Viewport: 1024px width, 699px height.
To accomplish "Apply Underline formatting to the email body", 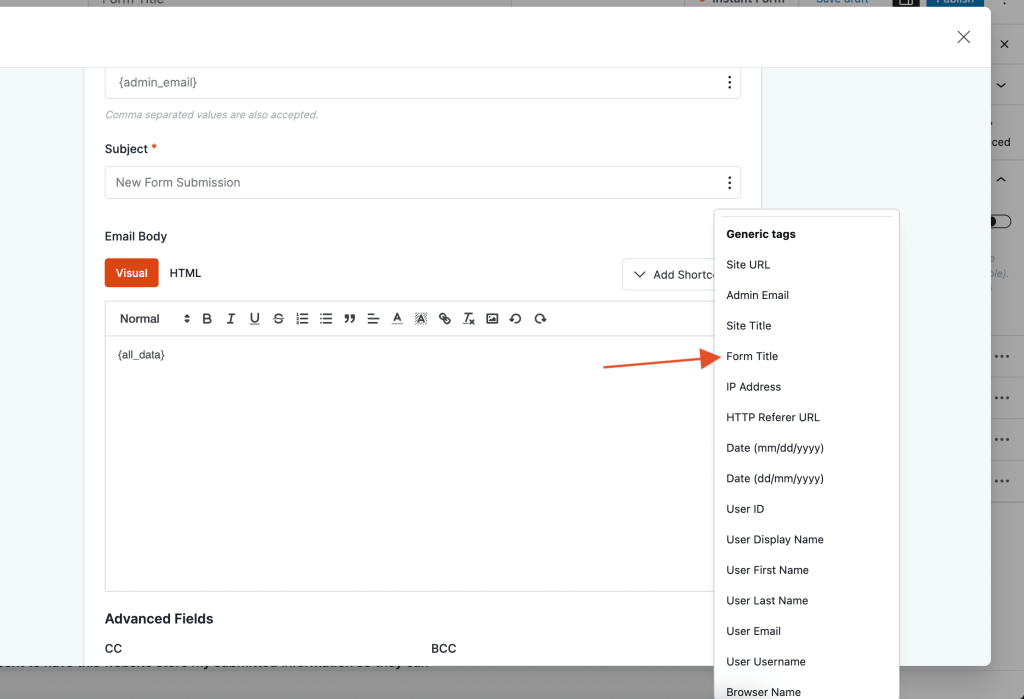I will [x=254, y=318].
